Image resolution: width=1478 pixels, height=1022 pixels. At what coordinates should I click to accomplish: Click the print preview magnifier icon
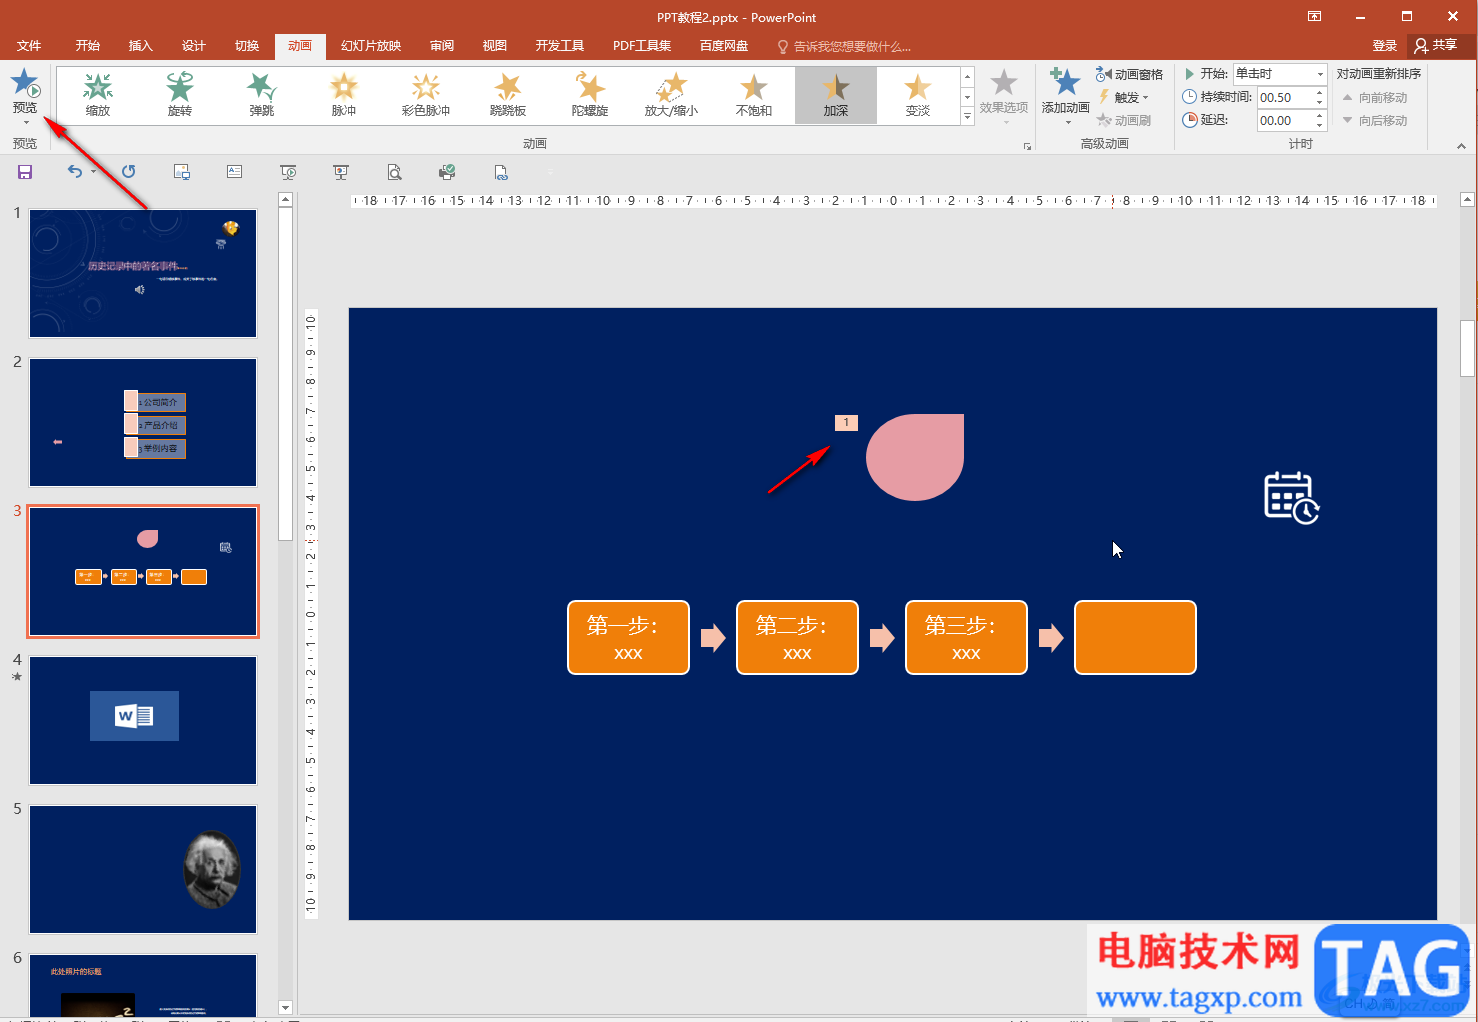395,172
